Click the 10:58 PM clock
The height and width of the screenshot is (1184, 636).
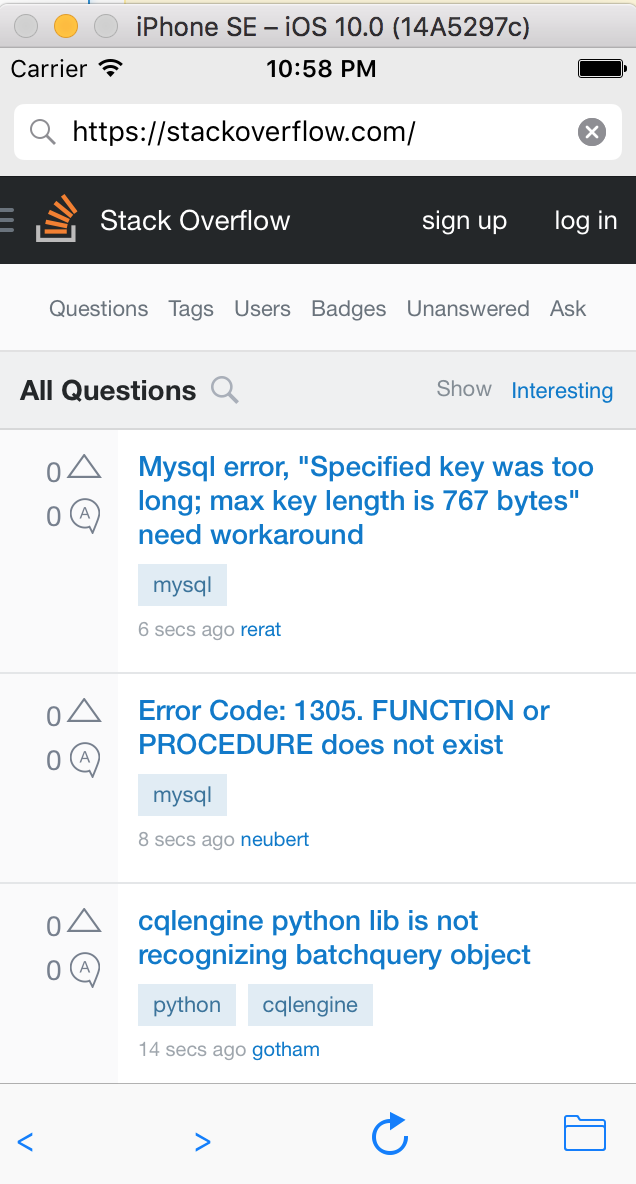[321, 69]
